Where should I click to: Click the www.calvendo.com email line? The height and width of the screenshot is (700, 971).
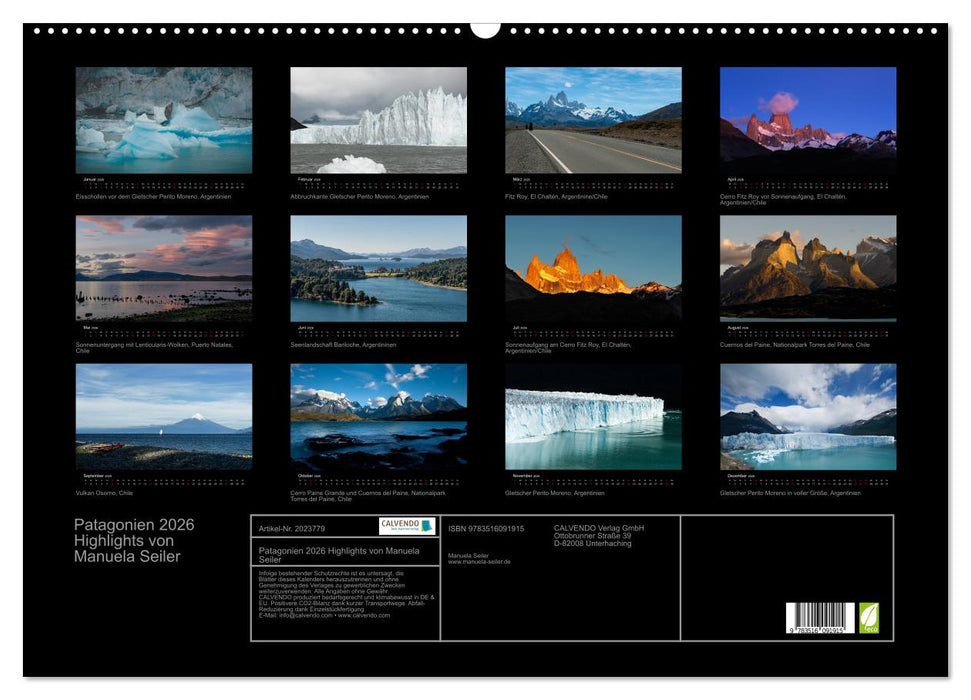(x=325, y=615)
